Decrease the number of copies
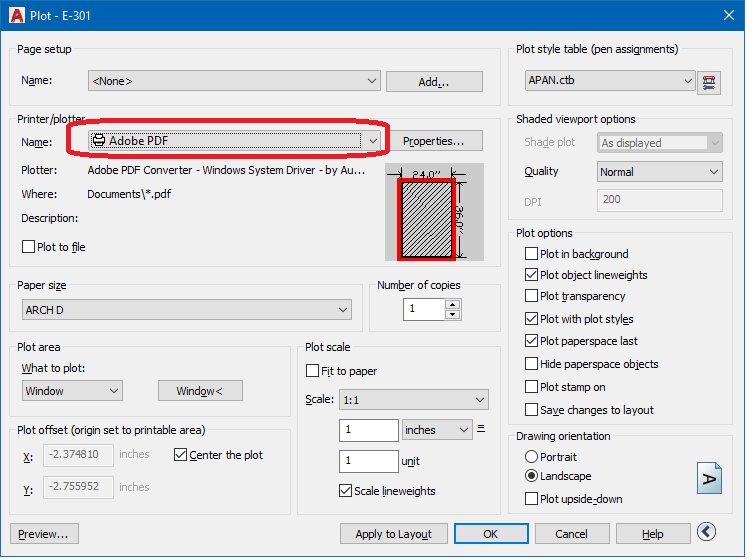Screen dimensions: 752x560 (x=452, y=315)
